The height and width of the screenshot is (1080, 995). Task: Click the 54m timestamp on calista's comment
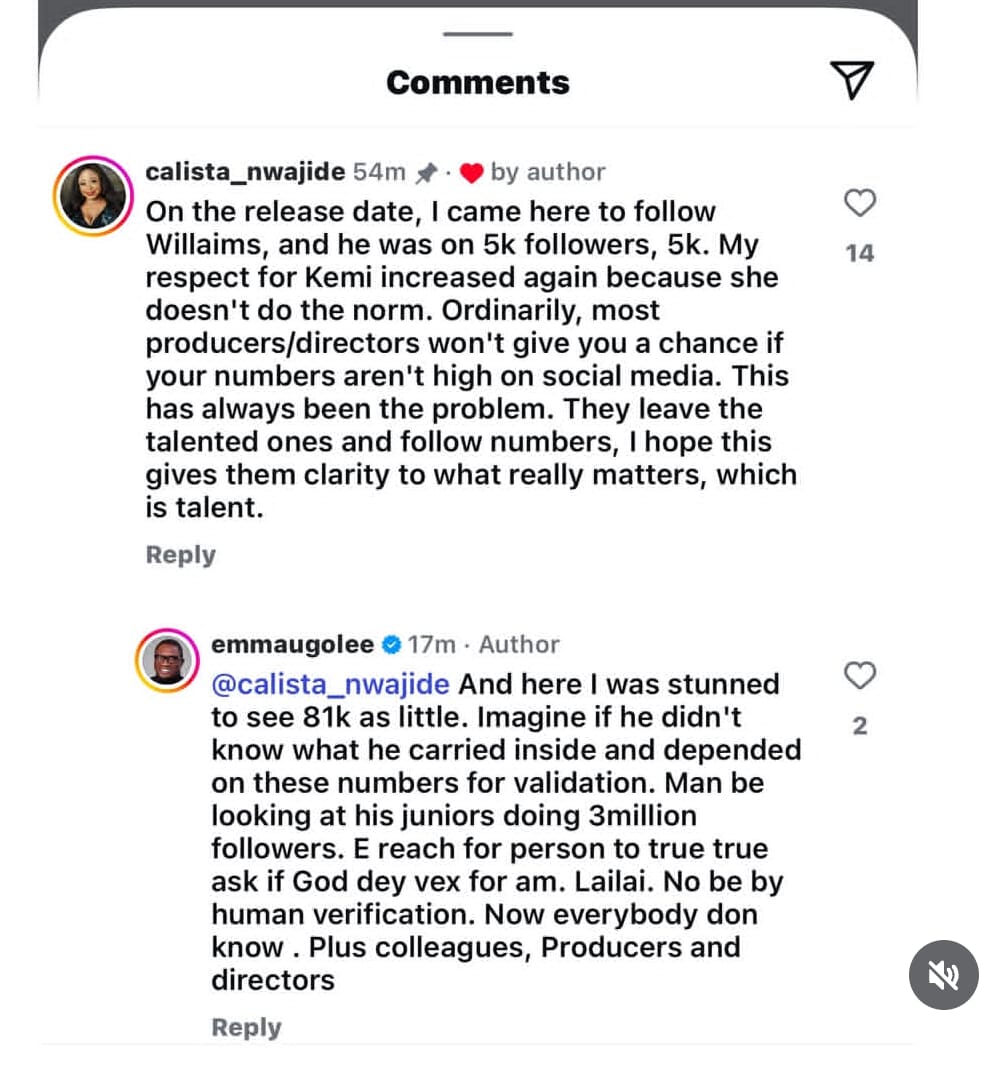pos(379,173)
